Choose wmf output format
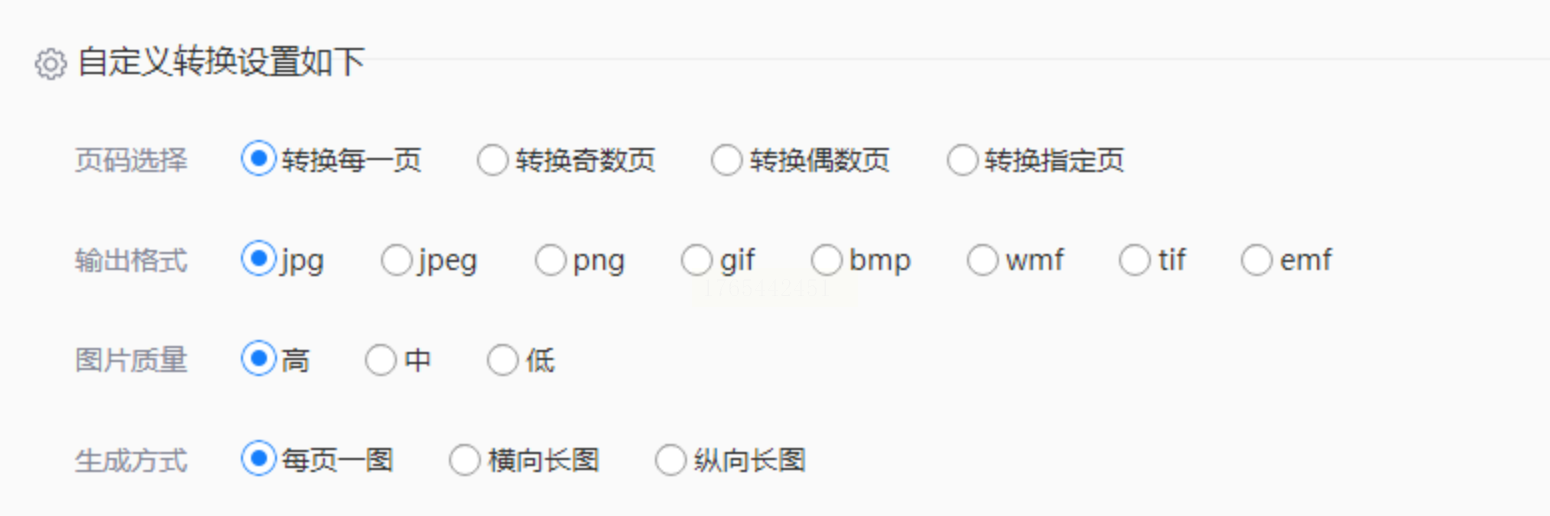The height and width of the screenshot is (516, 1550). (983, 261)
